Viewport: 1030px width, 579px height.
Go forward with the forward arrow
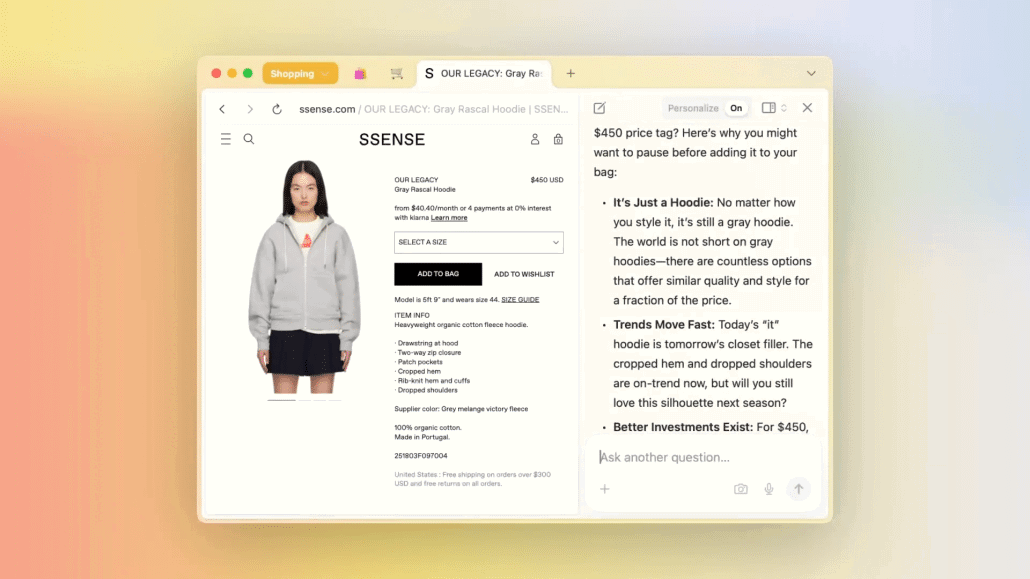[x=250, y=109]
